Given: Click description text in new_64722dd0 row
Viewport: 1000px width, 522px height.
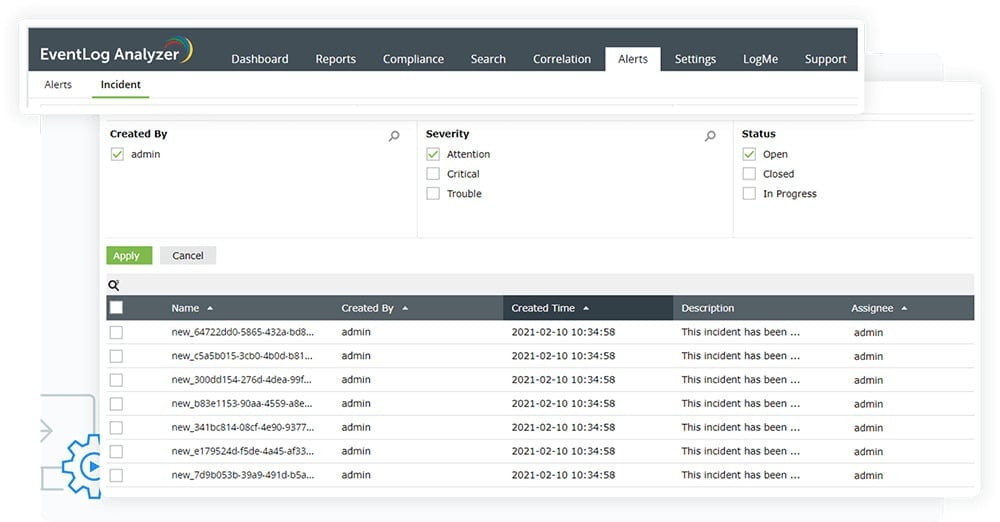Looking at the screenshot, I should tap(740, 332).
